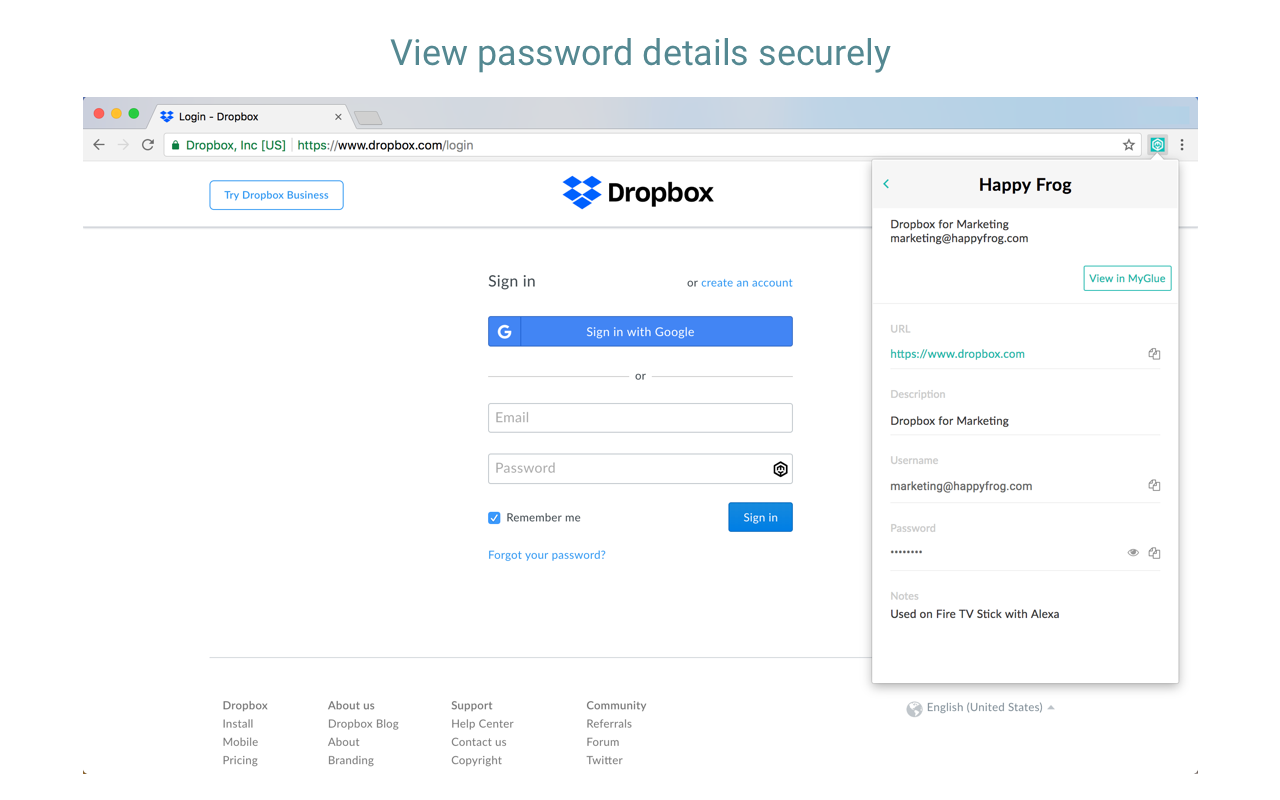Open the Chrome three-dot menu
Image resolution: width=1280 pixels, height=800 pixels.
(x=1182, y=144)
